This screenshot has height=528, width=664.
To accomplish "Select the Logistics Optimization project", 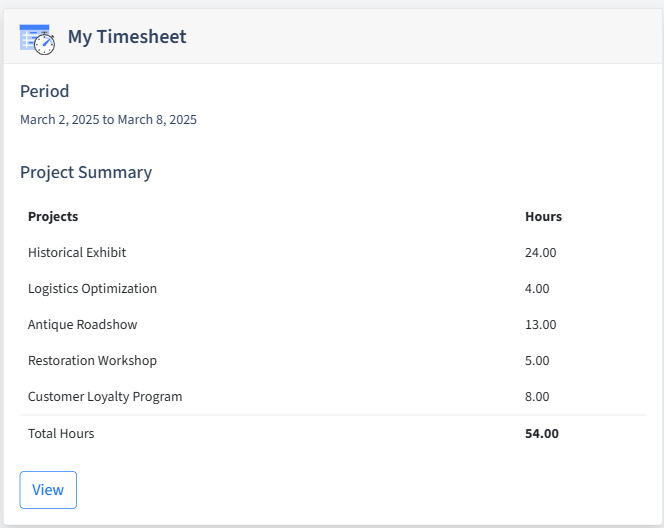I will [92, 288].
